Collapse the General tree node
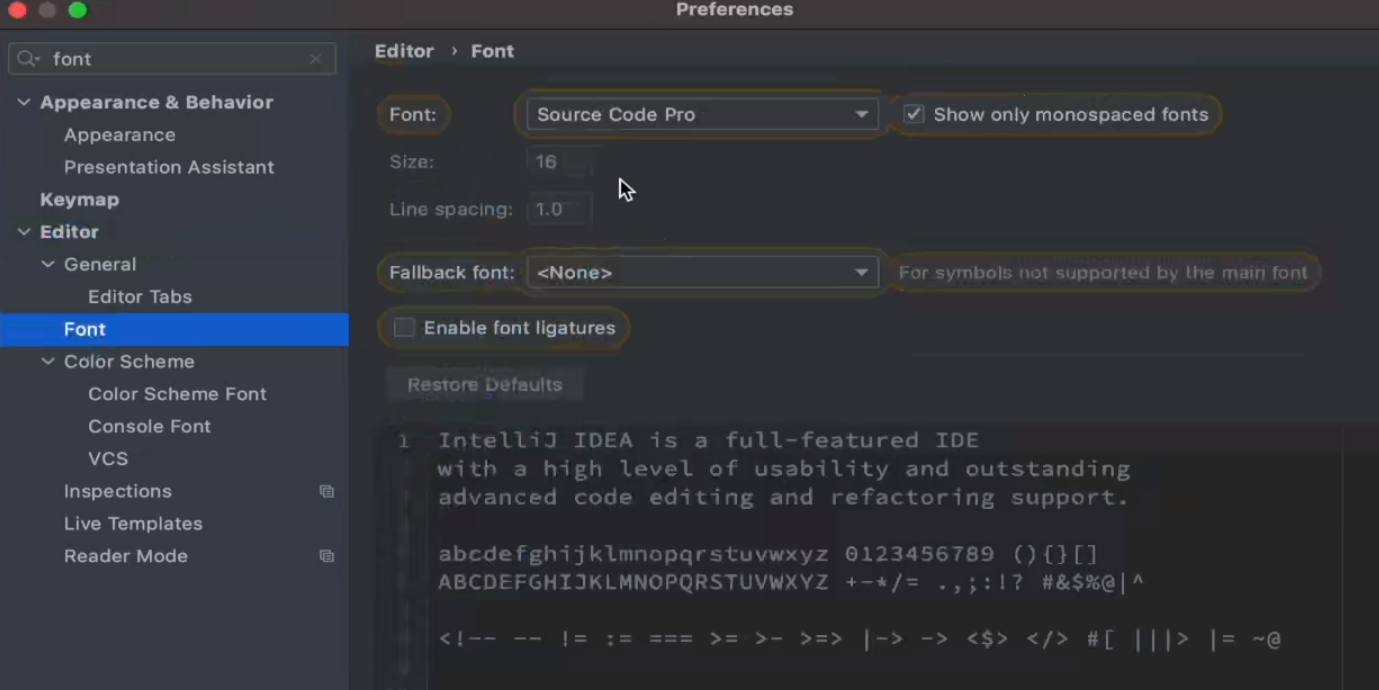Viewport: 1379px width, 690px height. (48, 264)
